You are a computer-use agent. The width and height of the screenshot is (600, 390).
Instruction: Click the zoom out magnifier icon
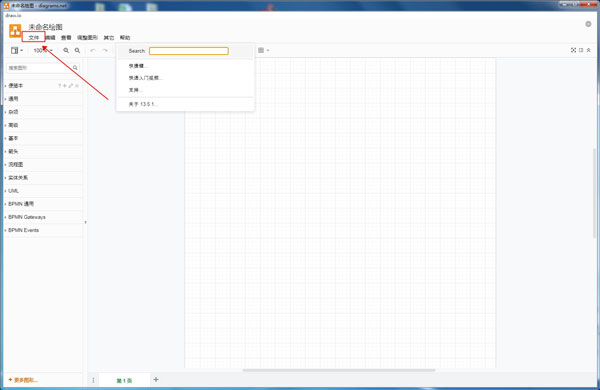(77, 50)
